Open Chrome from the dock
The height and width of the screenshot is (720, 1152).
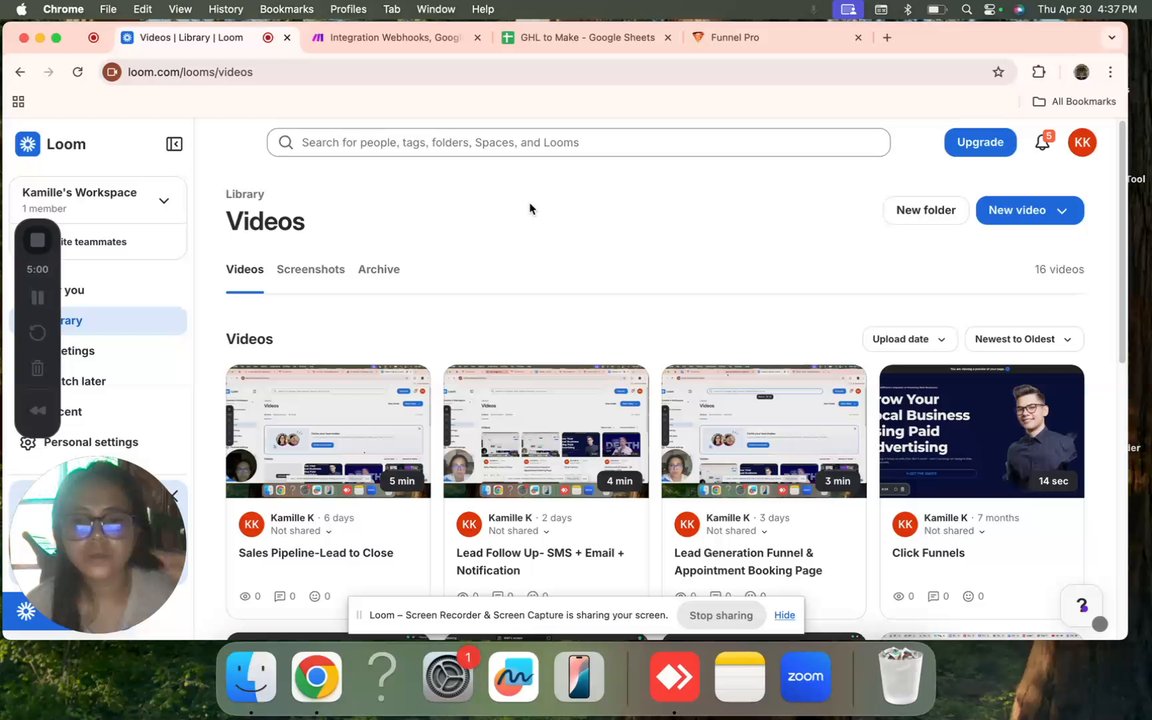click(x=317, y=676)
